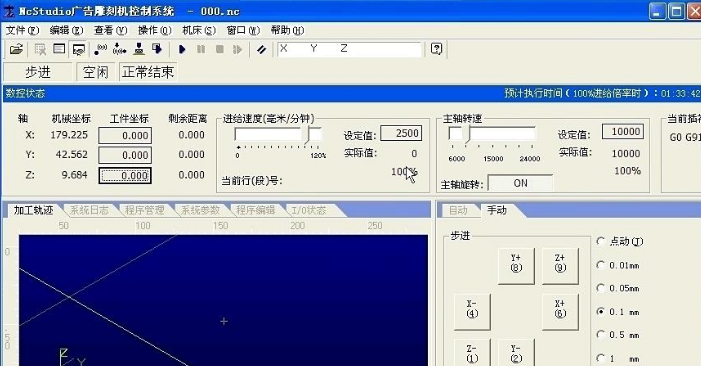Click the help question-mark toolbar icon
Viewport: 701px width, 366px height.
[436, 49]
